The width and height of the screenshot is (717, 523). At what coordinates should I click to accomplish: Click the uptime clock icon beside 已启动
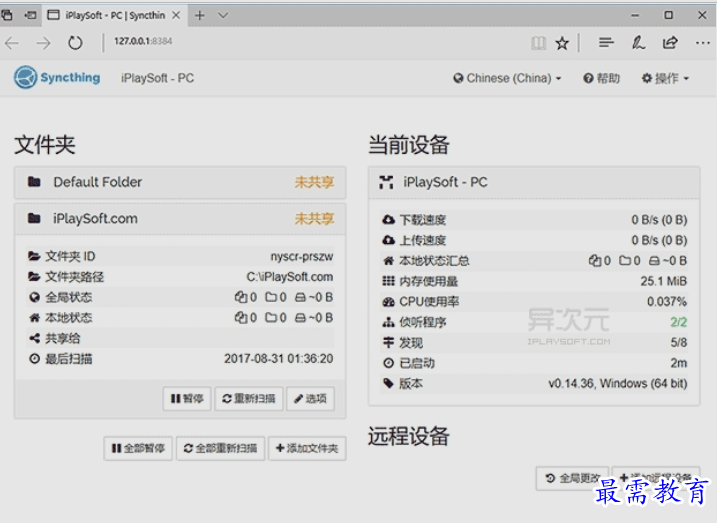(388, 363)
